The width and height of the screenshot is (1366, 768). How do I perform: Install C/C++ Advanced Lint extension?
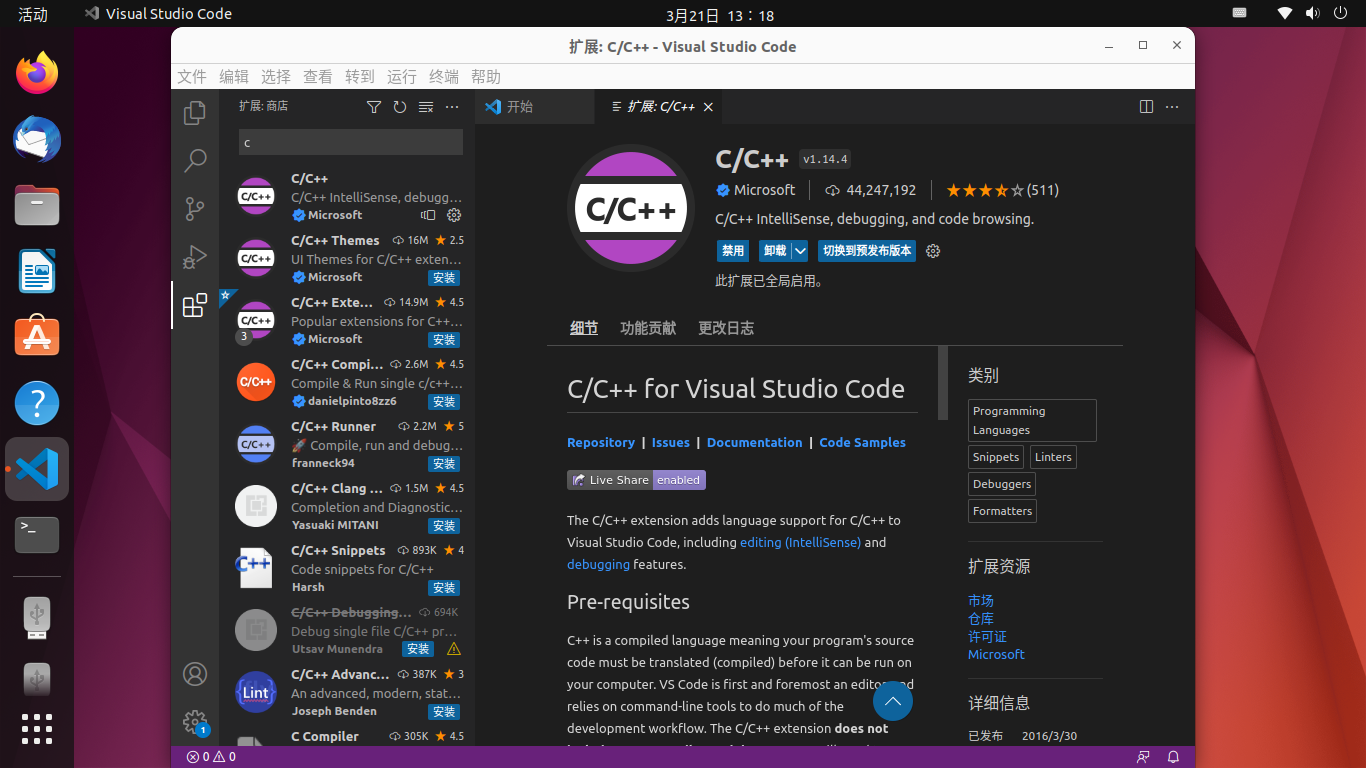point(444,712)
